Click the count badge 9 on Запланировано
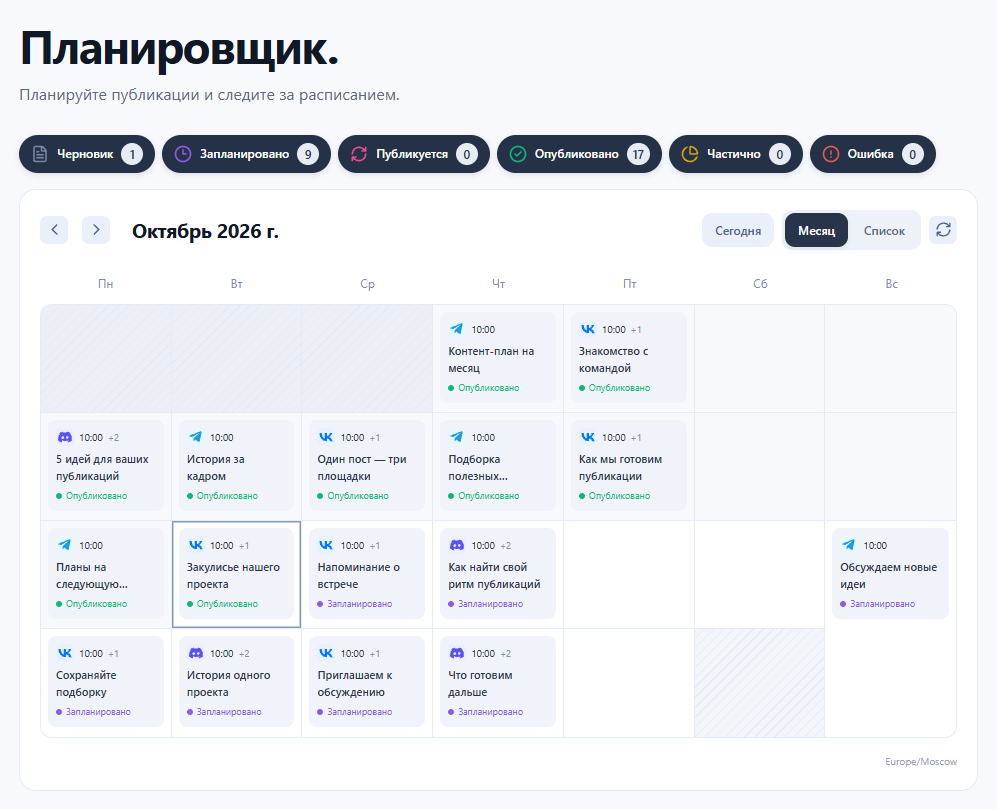 point(308,154)
